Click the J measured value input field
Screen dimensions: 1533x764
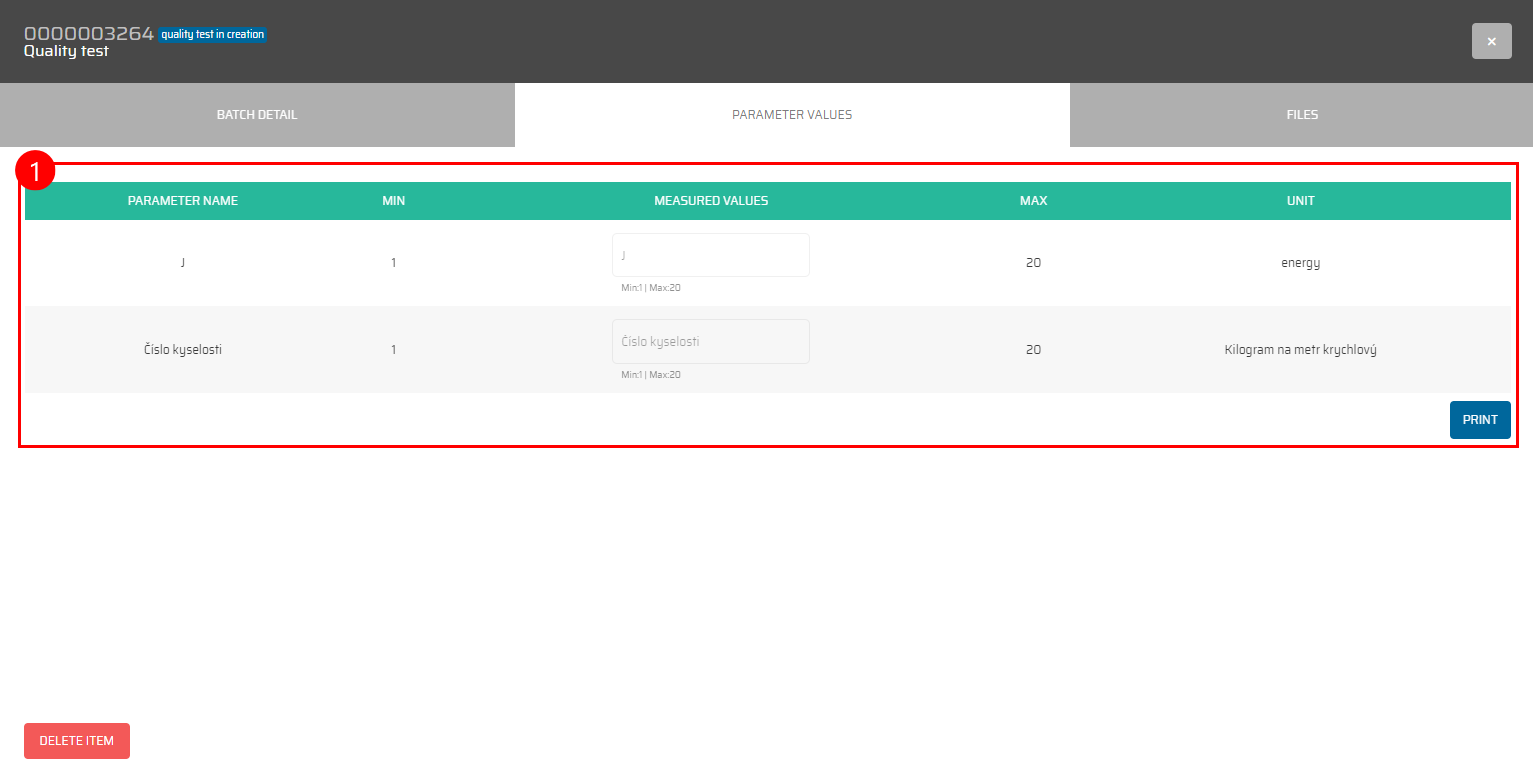tap(710, 255)
